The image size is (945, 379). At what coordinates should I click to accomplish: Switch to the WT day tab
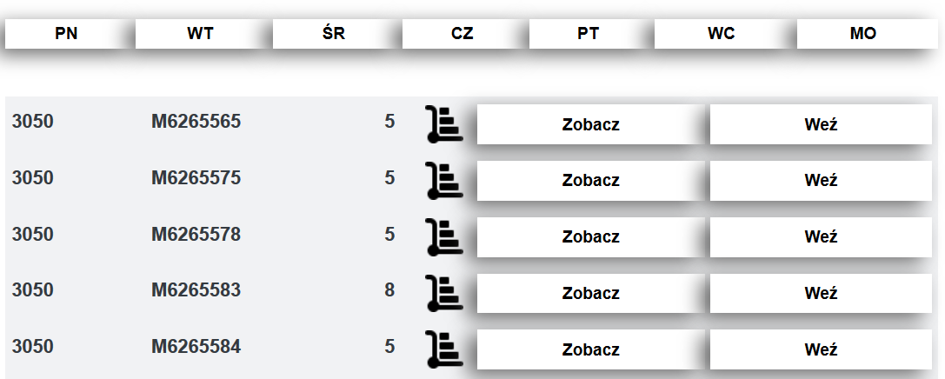coord(199,34)
